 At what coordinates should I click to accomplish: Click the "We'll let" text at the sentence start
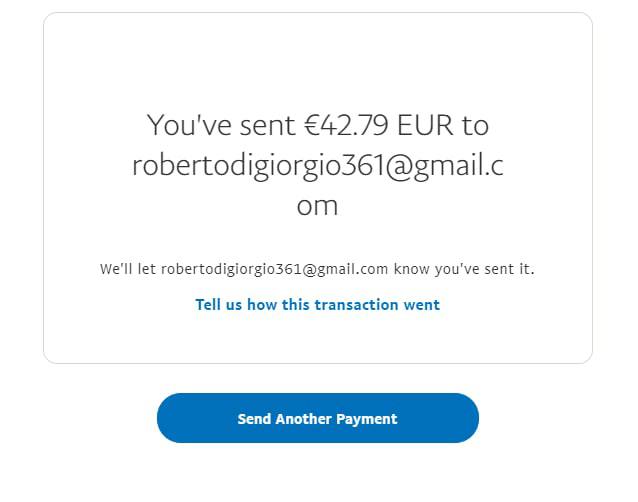pos(128,269)
